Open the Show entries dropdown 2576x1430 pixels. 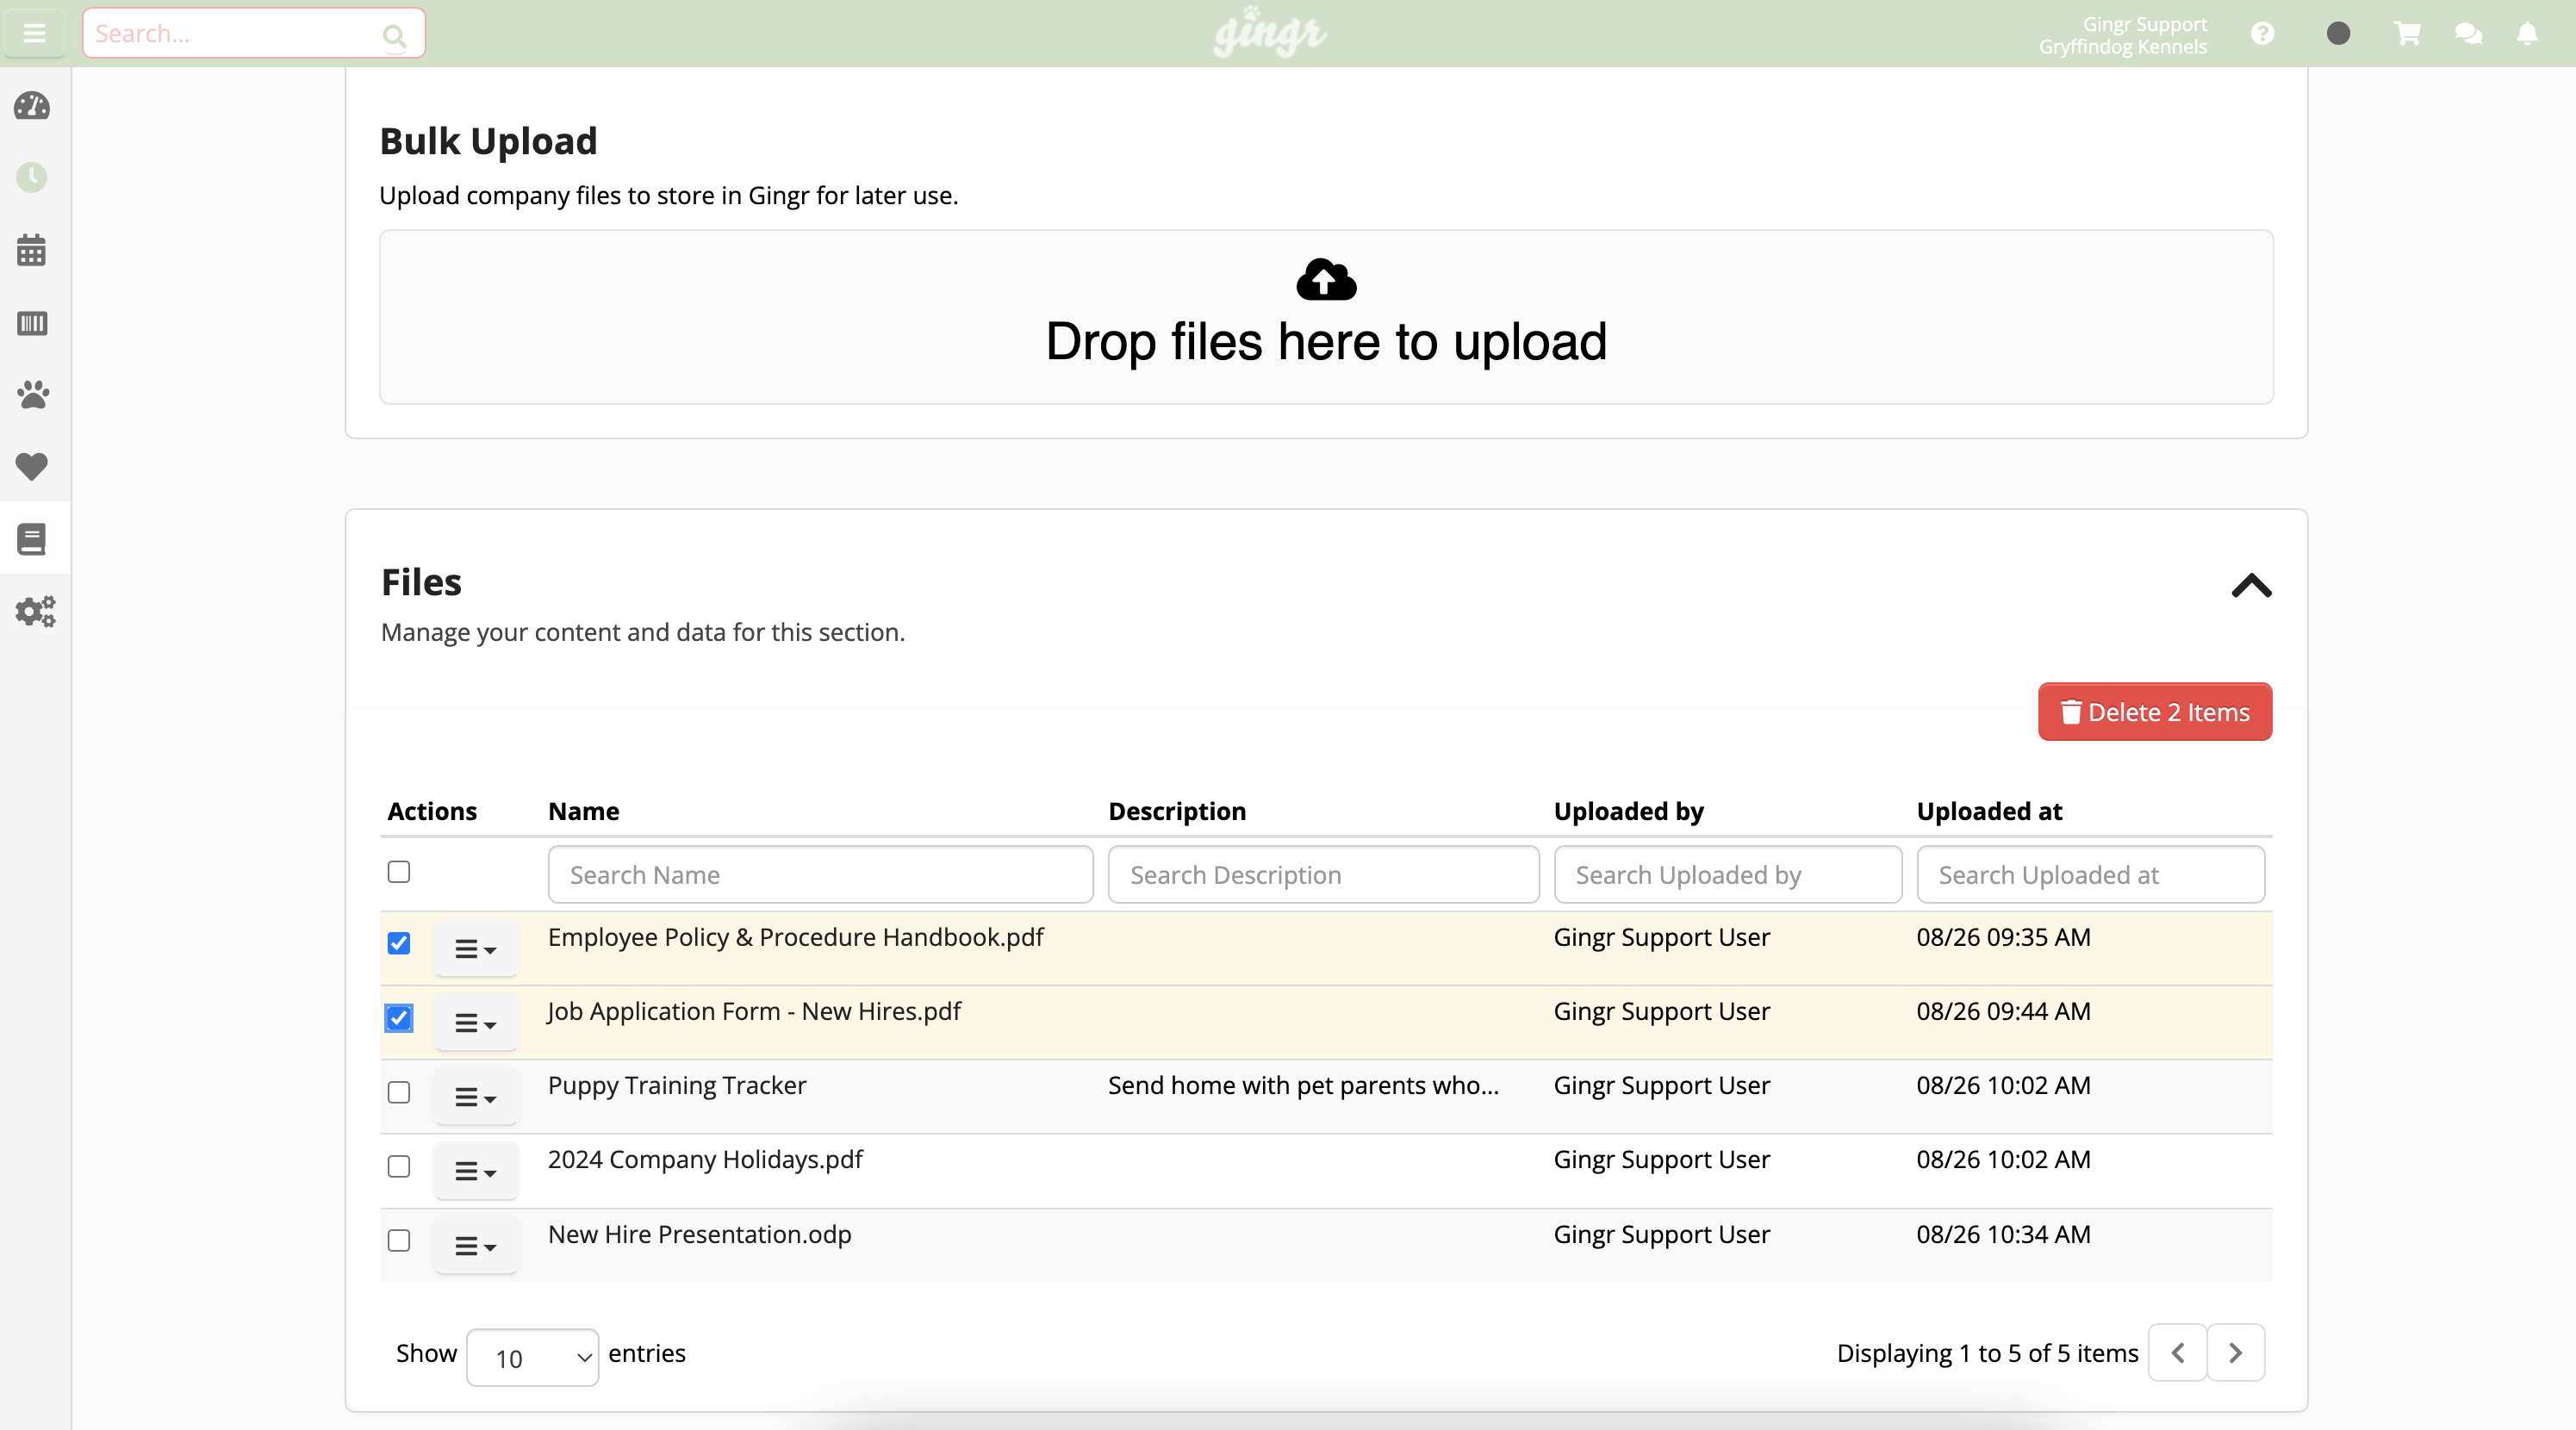coord(531,1356)
